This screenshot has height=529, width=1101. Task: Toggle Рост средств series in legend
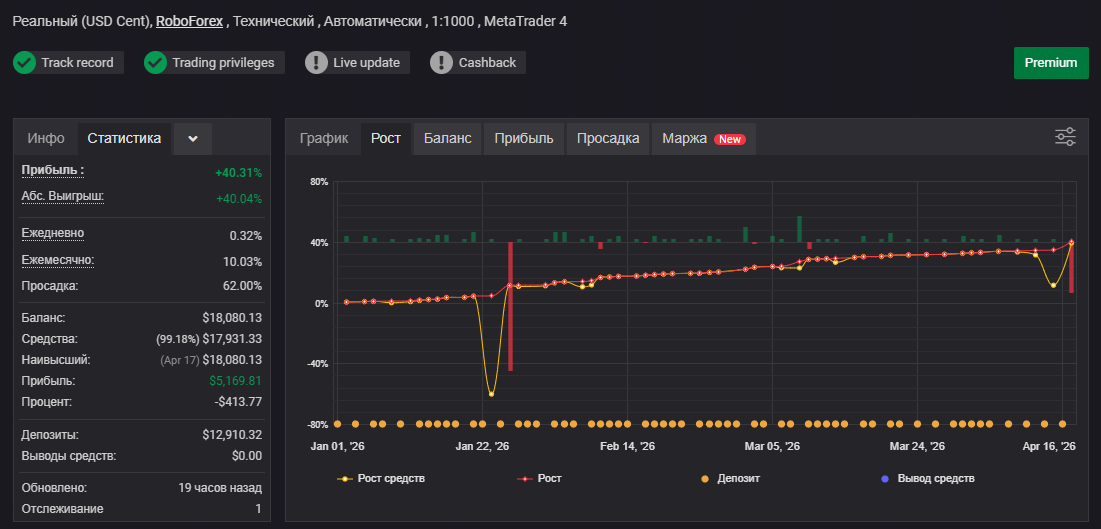pyautogui.click(x=381, y=478)
